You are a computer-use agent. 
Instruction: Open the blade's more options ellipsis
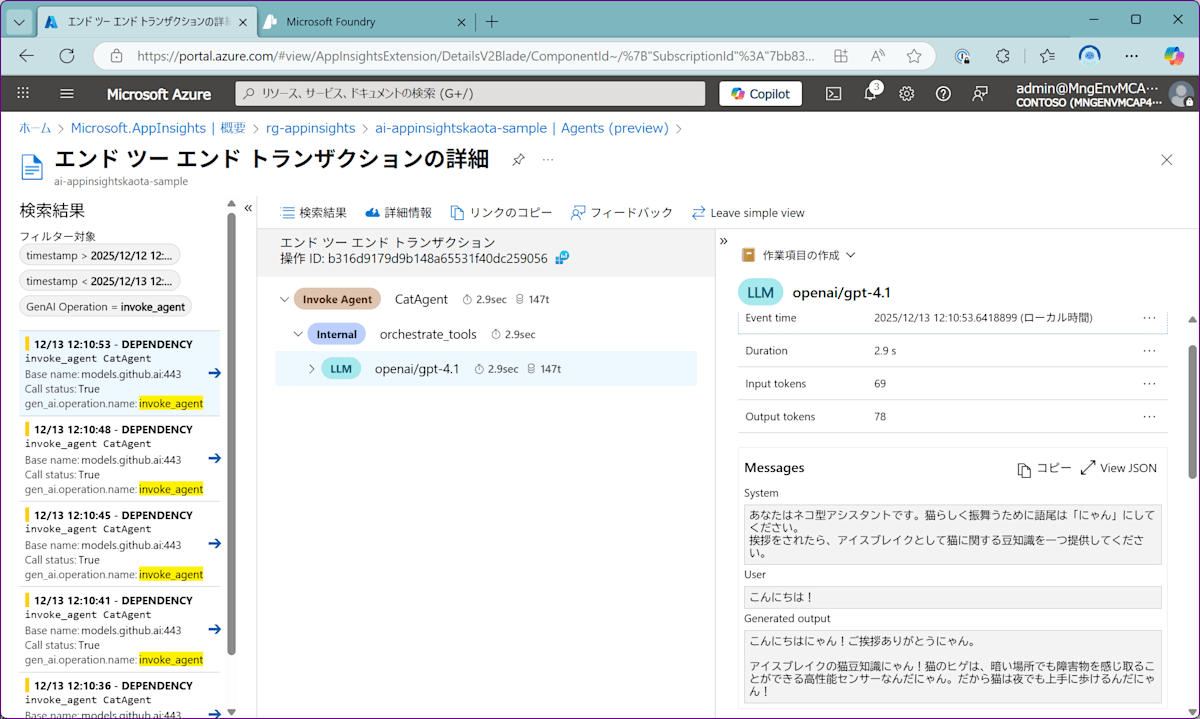pyautogui.click(x=548, y=160)
